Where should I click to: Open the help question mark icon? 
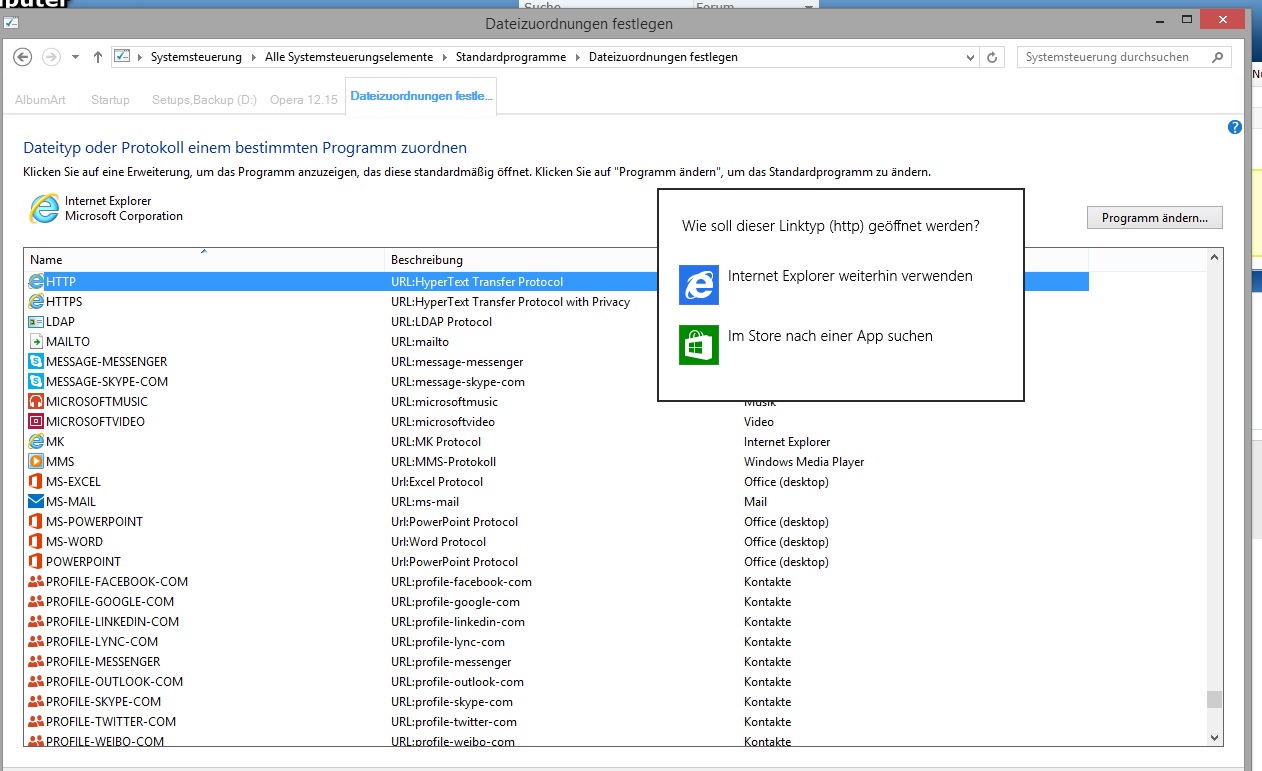coord(1235,127)
